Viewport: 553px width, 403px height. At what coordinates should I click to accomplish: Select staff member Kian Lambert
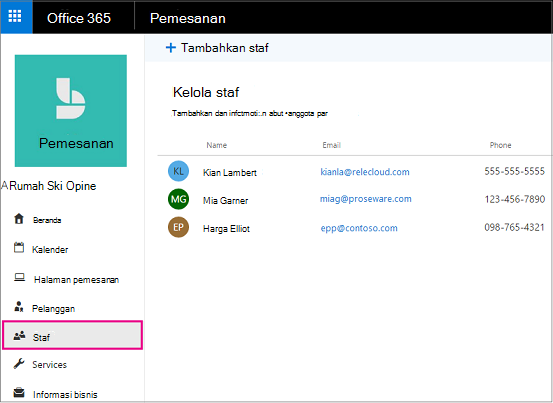pos(230,172)
